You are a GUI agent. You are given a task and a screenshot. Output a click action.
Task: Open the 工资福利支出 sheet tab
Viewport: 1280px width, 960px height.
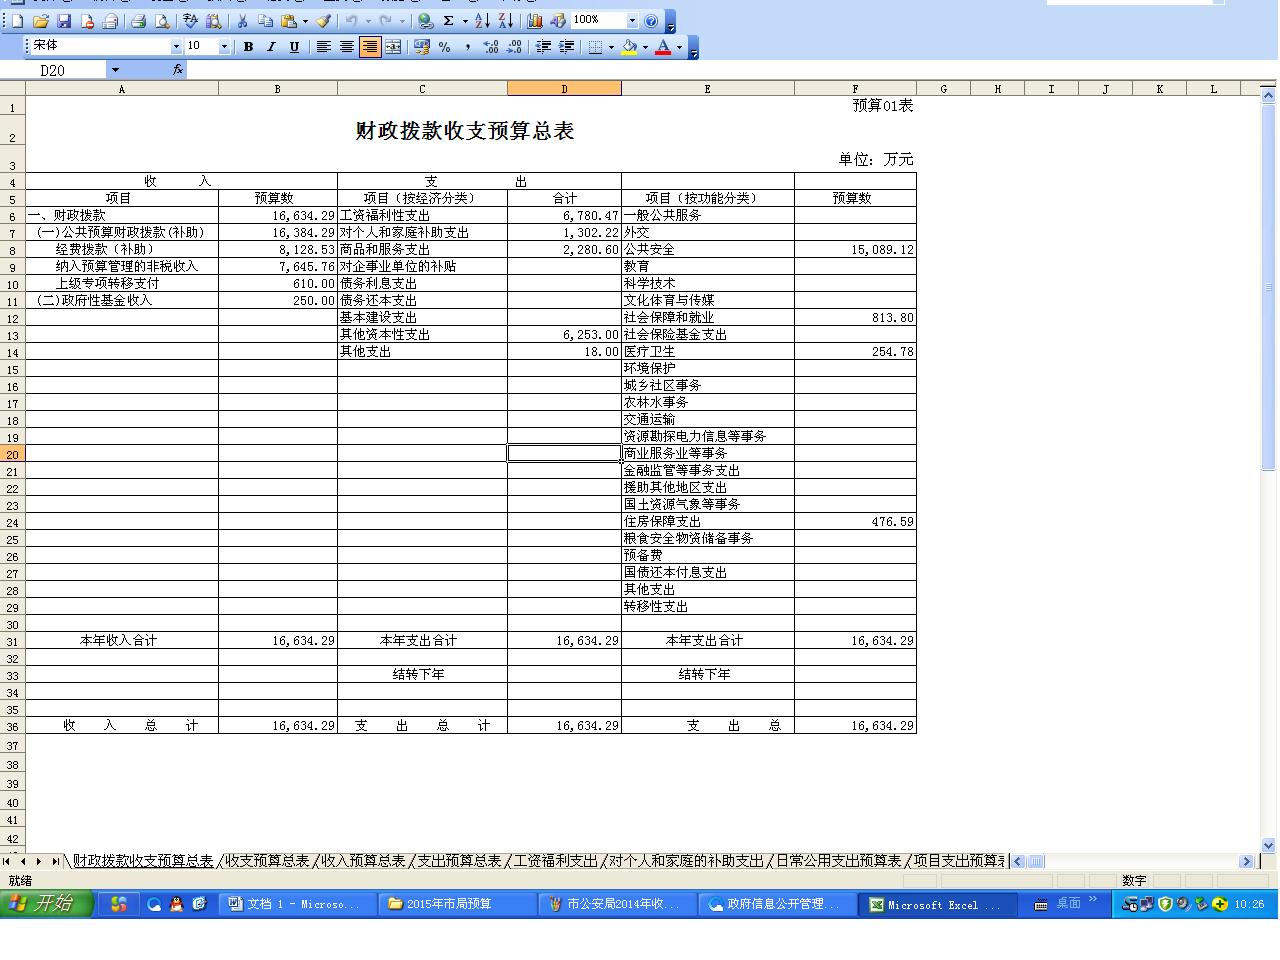pyautogui.click(x=555, y=861)
